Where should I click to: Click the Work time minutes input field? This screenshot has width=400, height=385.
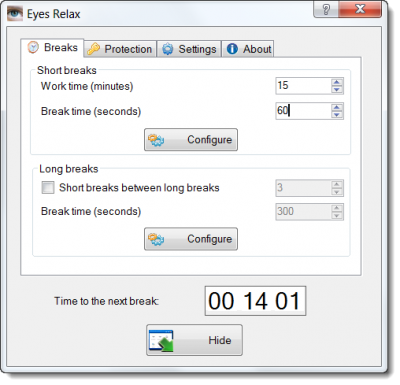303,86
